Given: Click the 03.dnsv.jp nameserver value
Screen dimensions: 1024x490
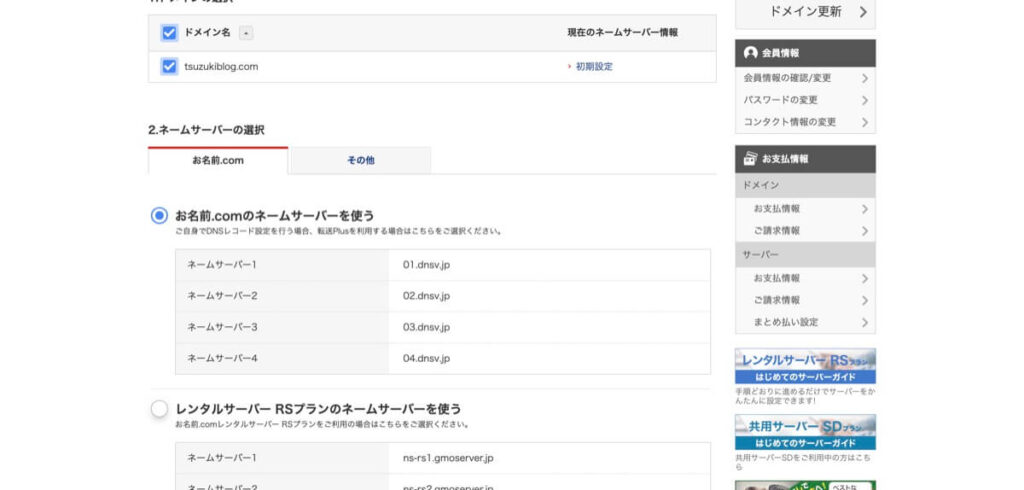Looking at the screenshot, I should pyautogui.click(x=426, y=327).
